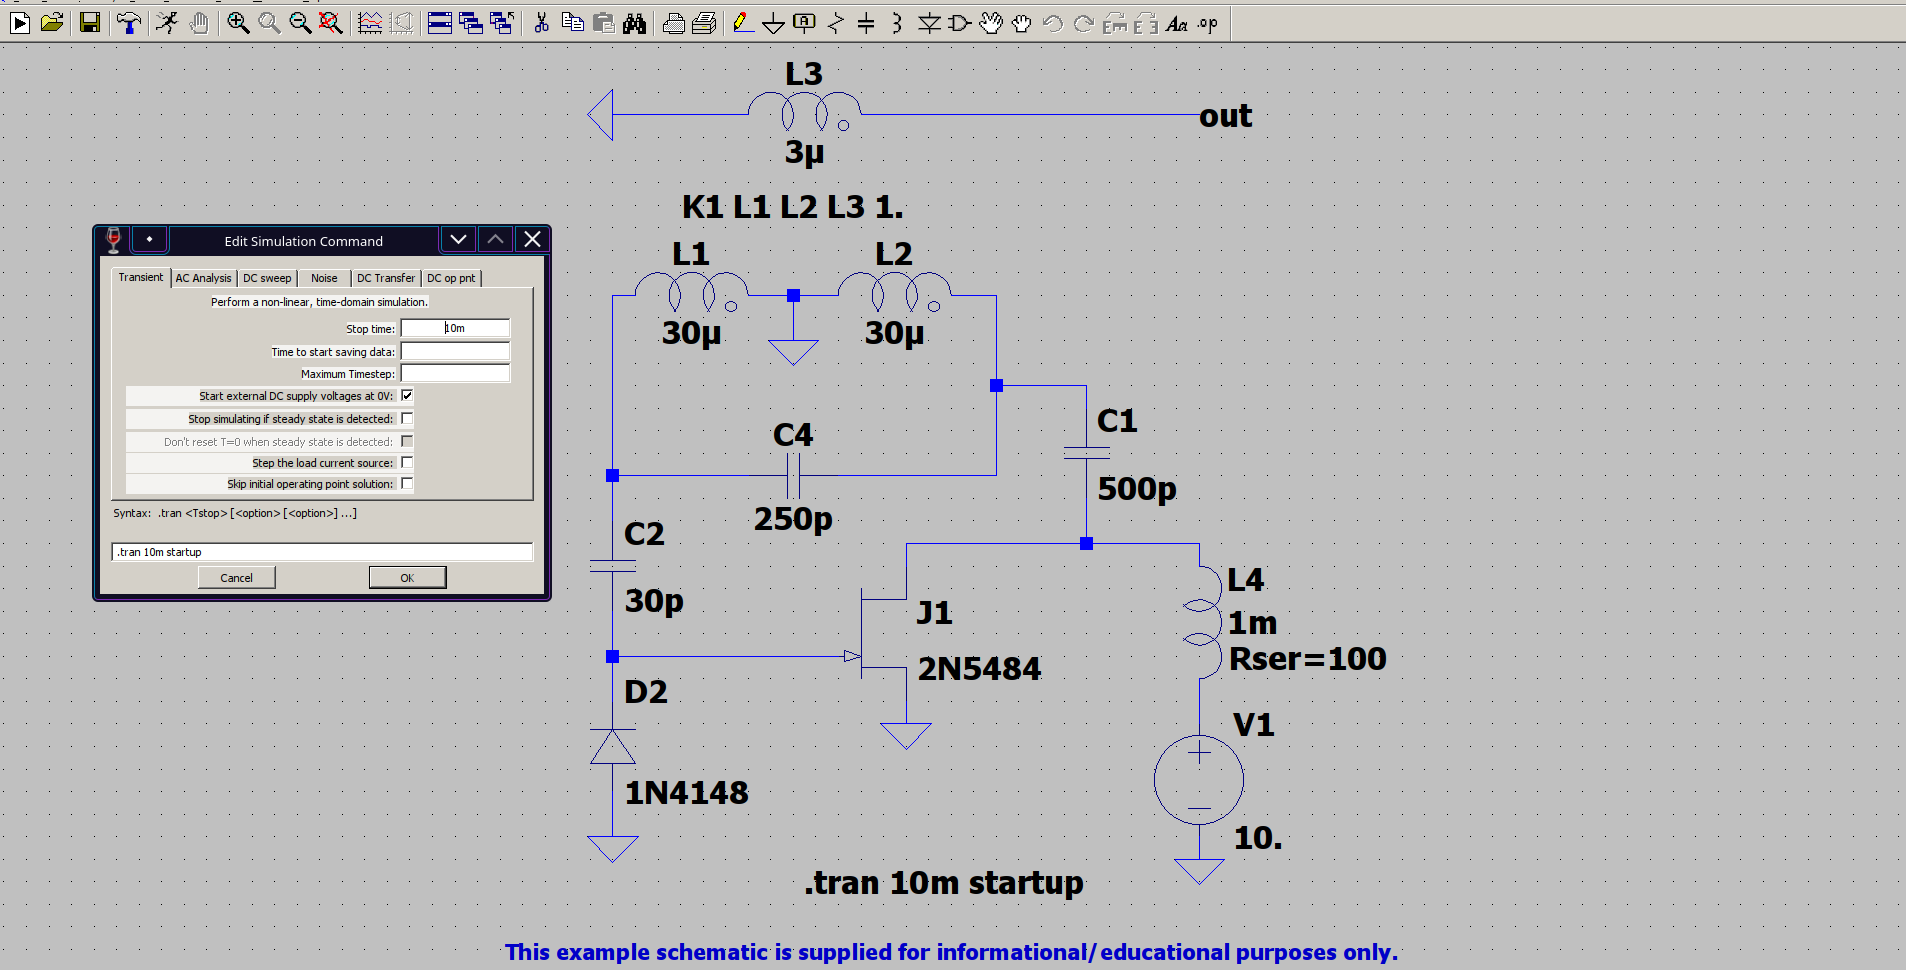Open the component gate icon

click(960, 23)
